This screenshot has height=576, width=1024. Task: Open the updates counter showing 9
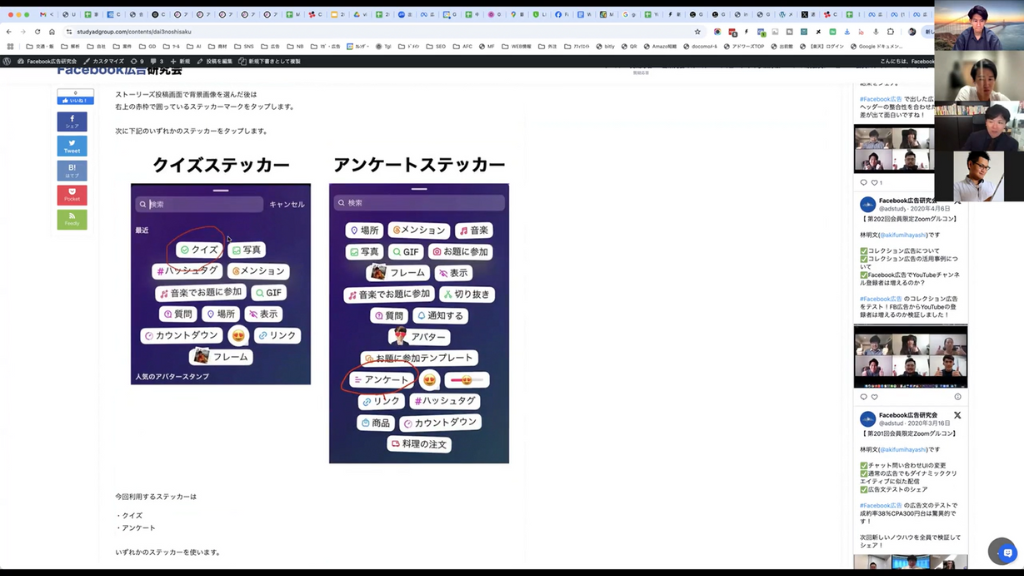(x=137, y=61)
